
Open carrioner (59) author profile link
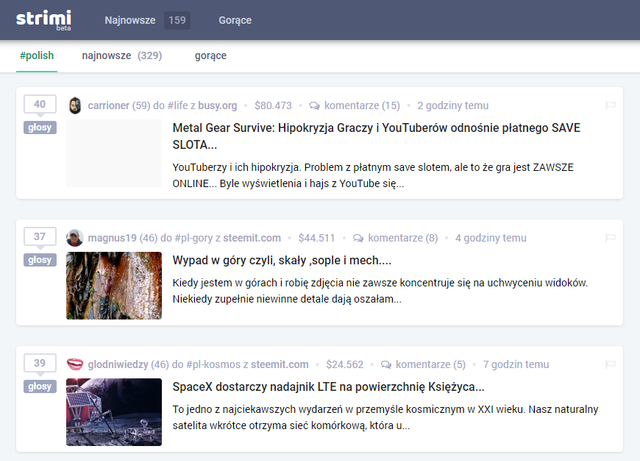tap(119, 105)
